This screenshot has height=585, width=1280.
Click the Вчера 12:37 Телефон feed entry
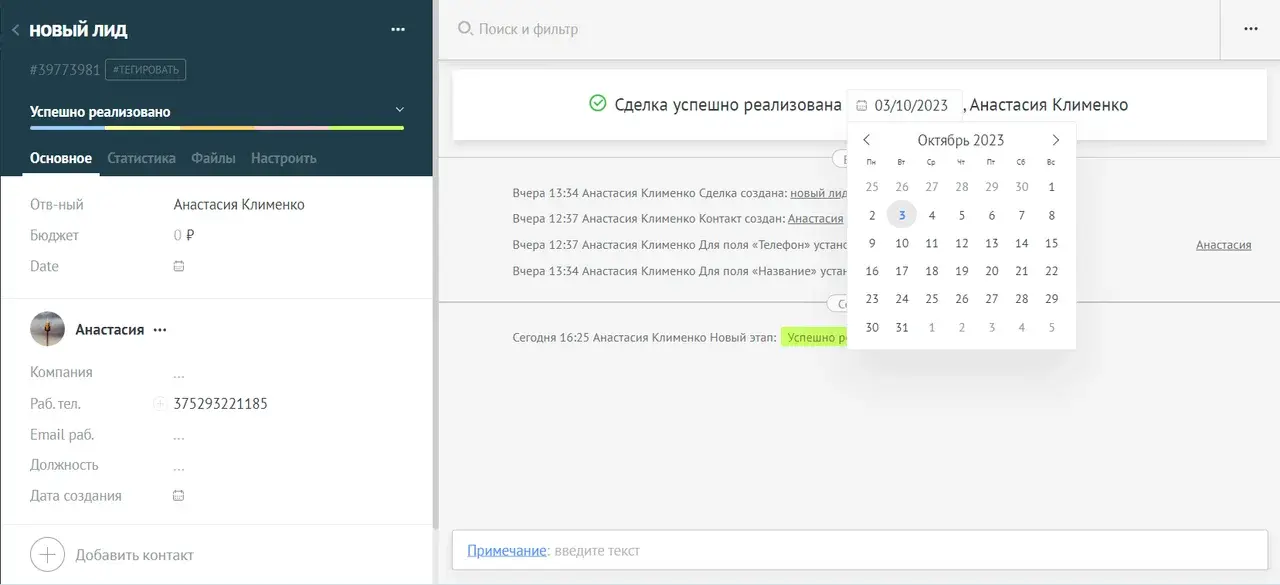[680, 244]
